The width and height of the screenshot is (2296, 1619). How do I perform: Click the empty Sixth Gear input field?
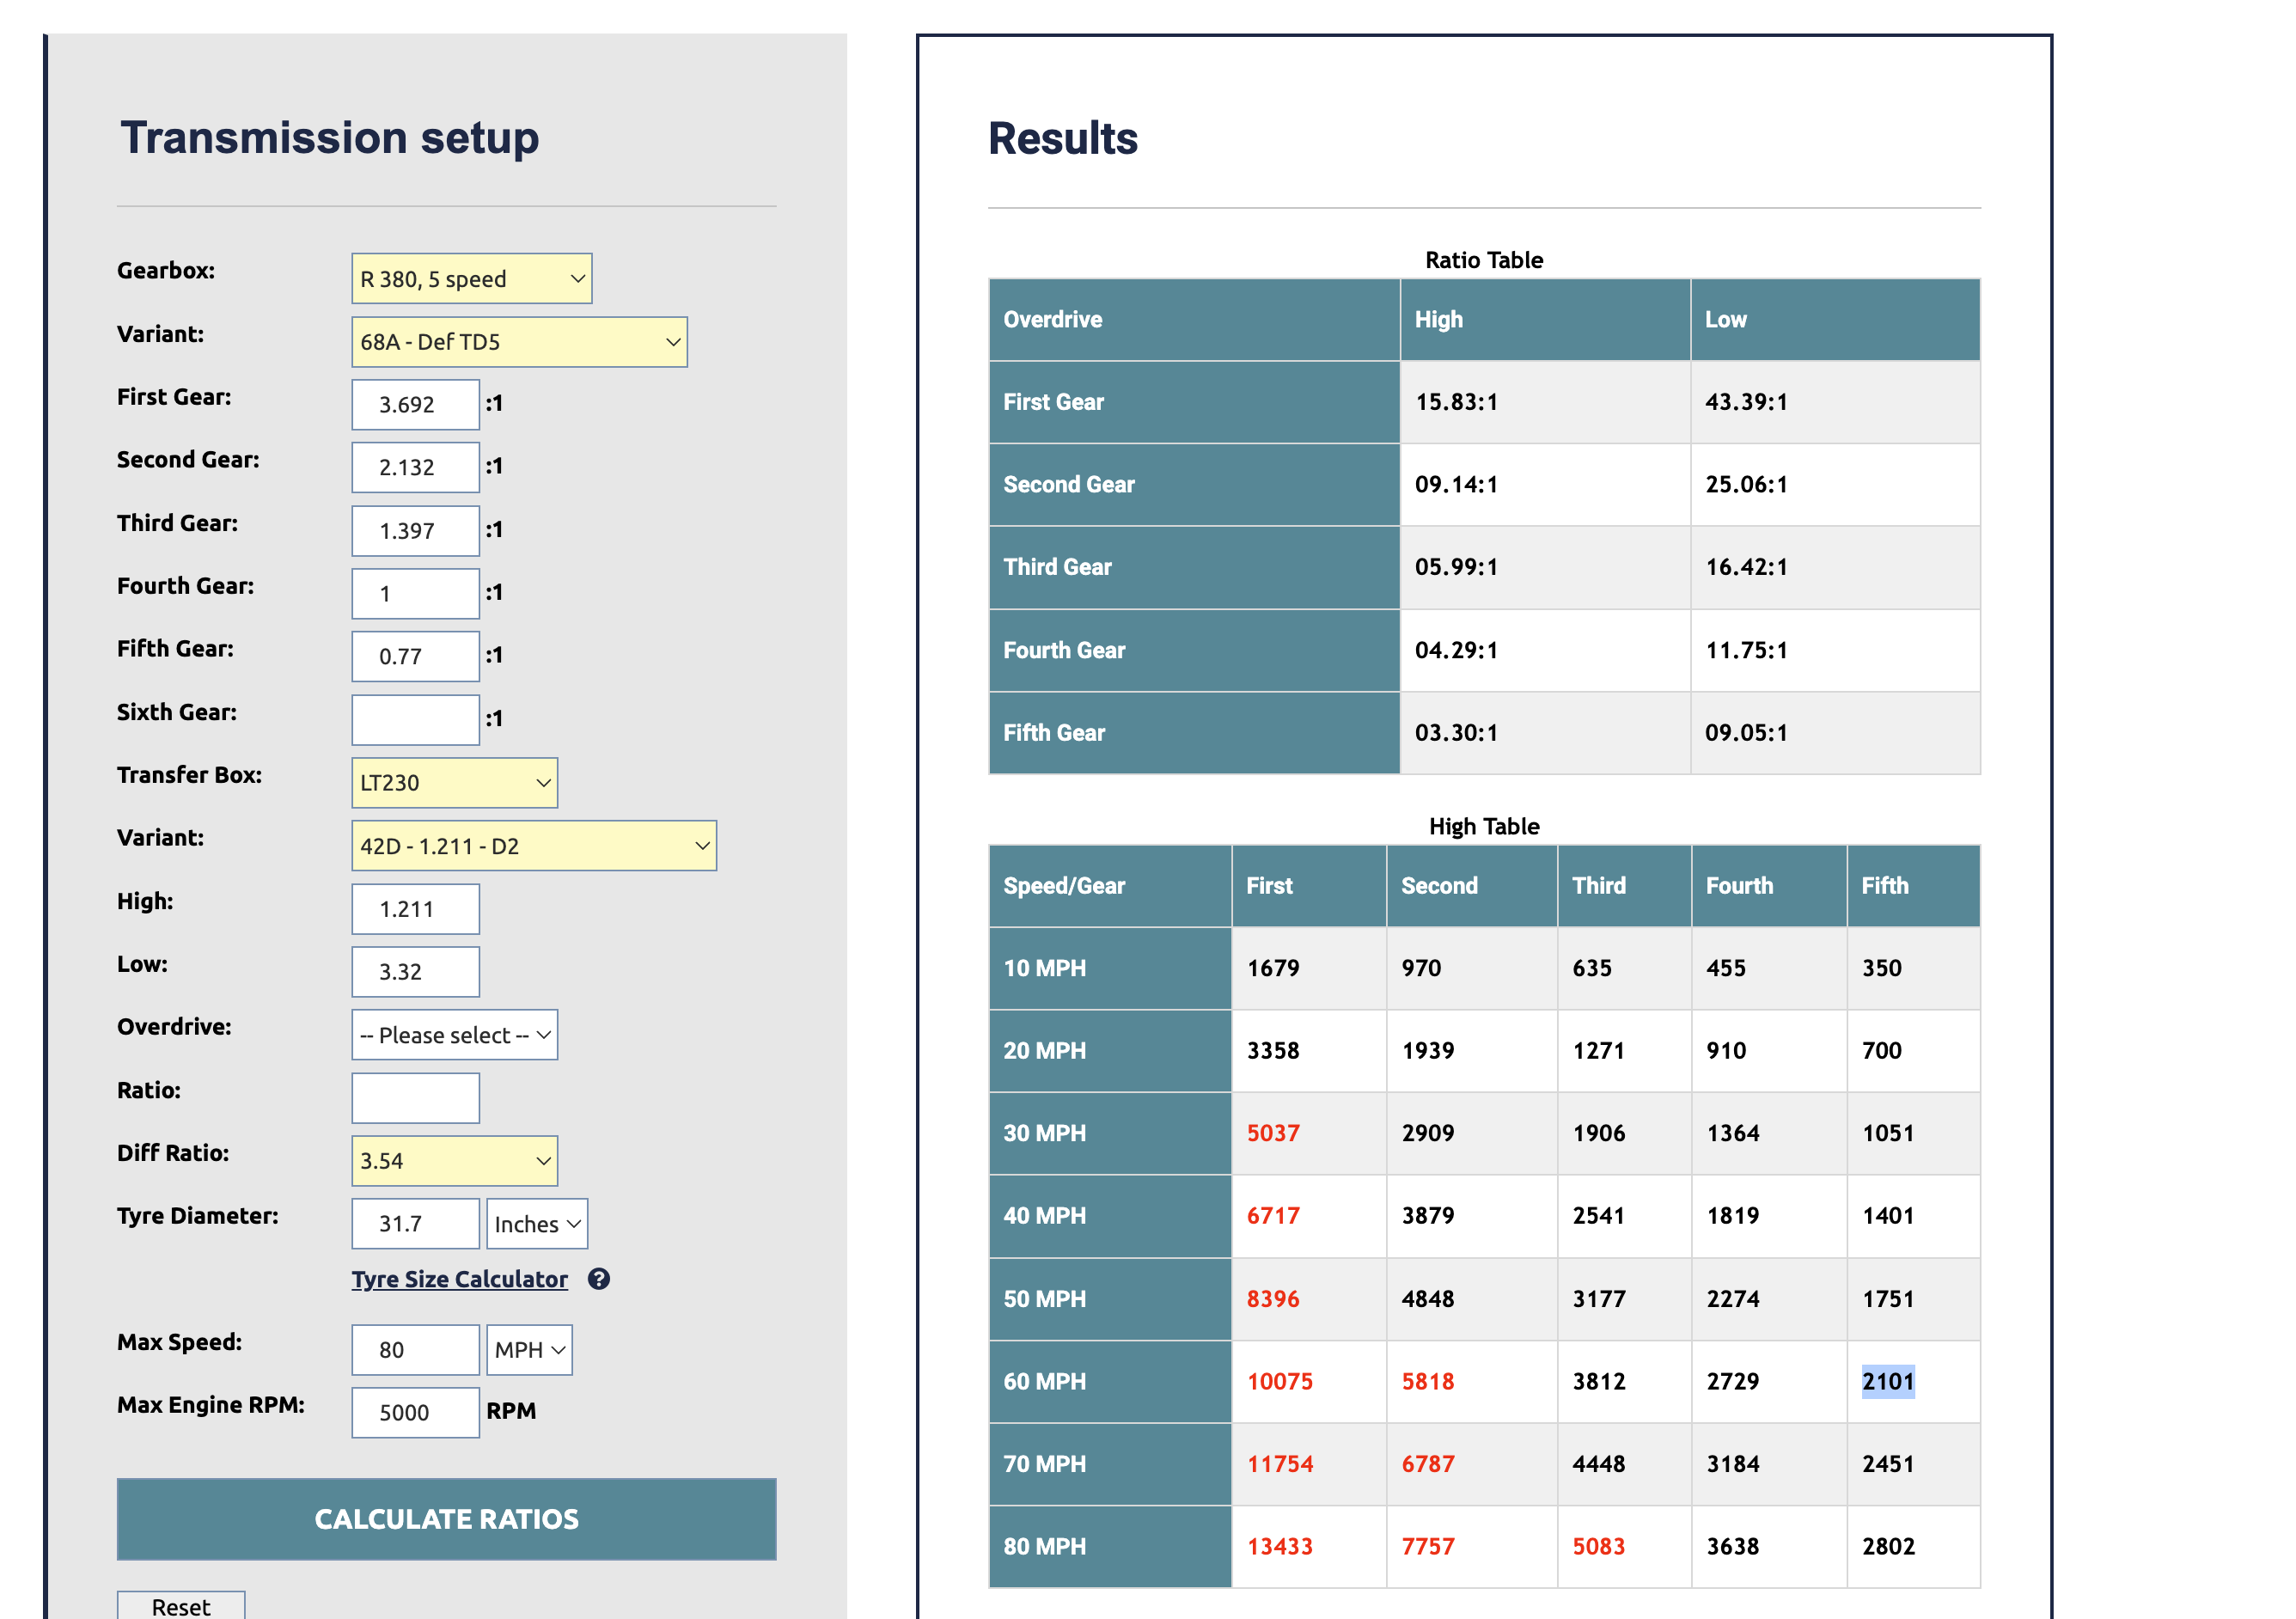[415, 720]
